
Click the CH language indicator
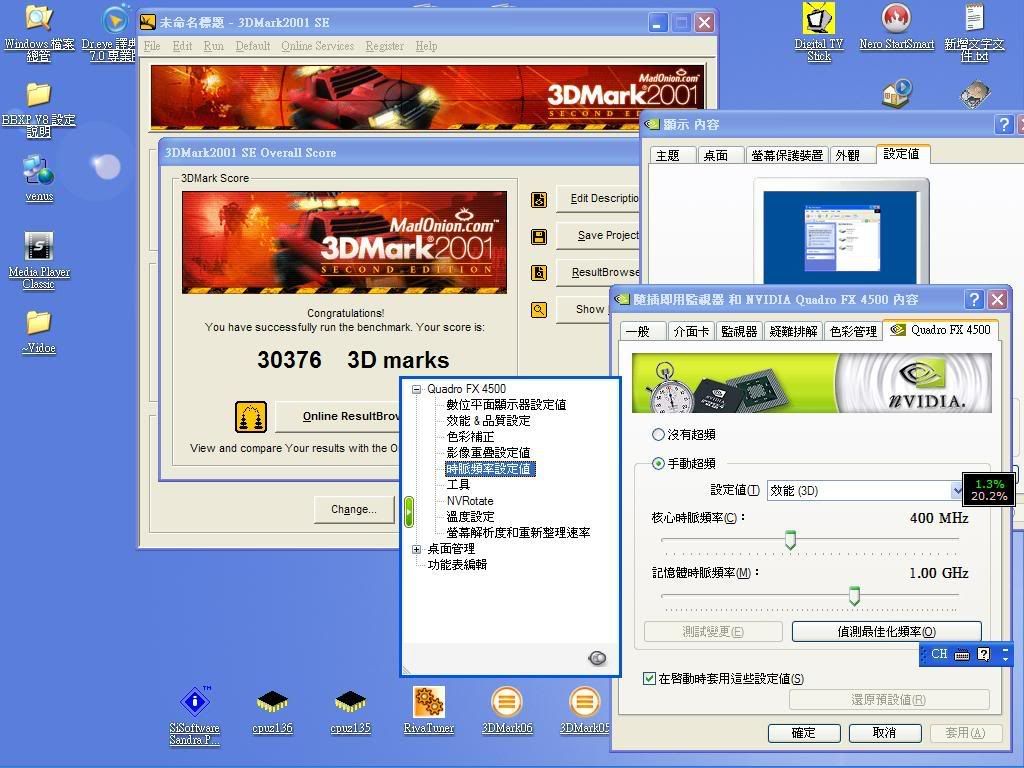939,654
